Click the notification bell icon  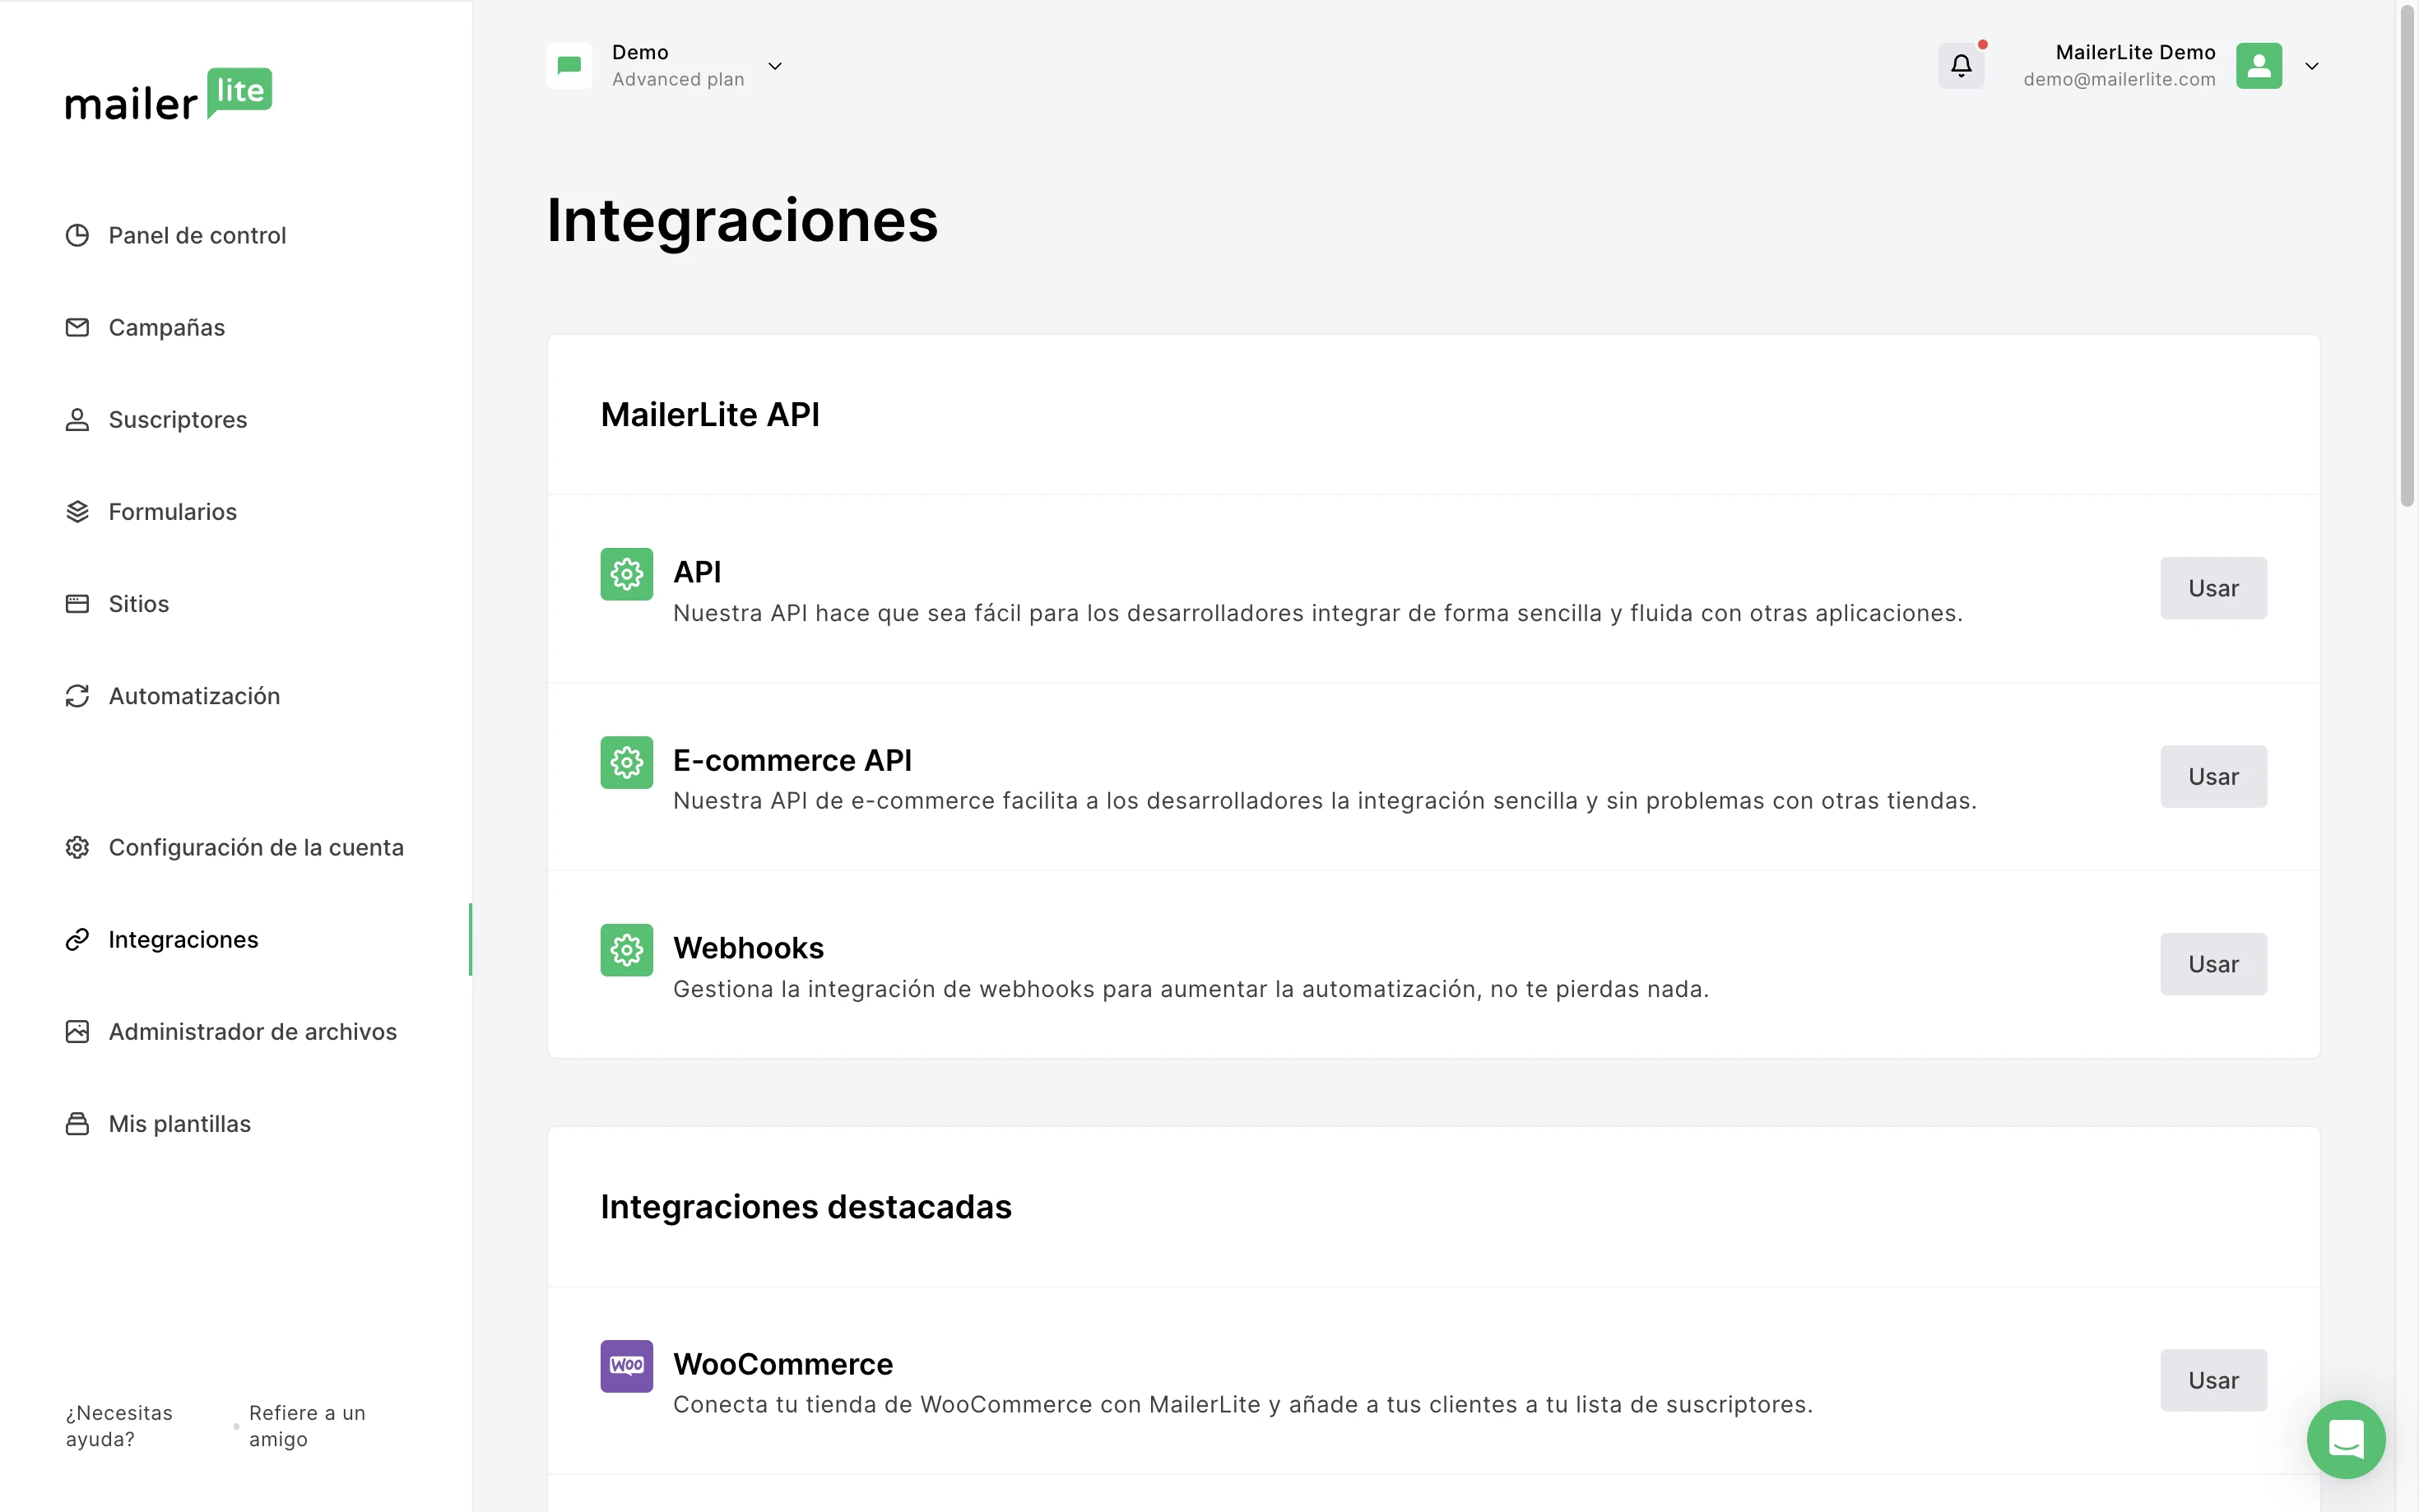[x=1960, y=66]
